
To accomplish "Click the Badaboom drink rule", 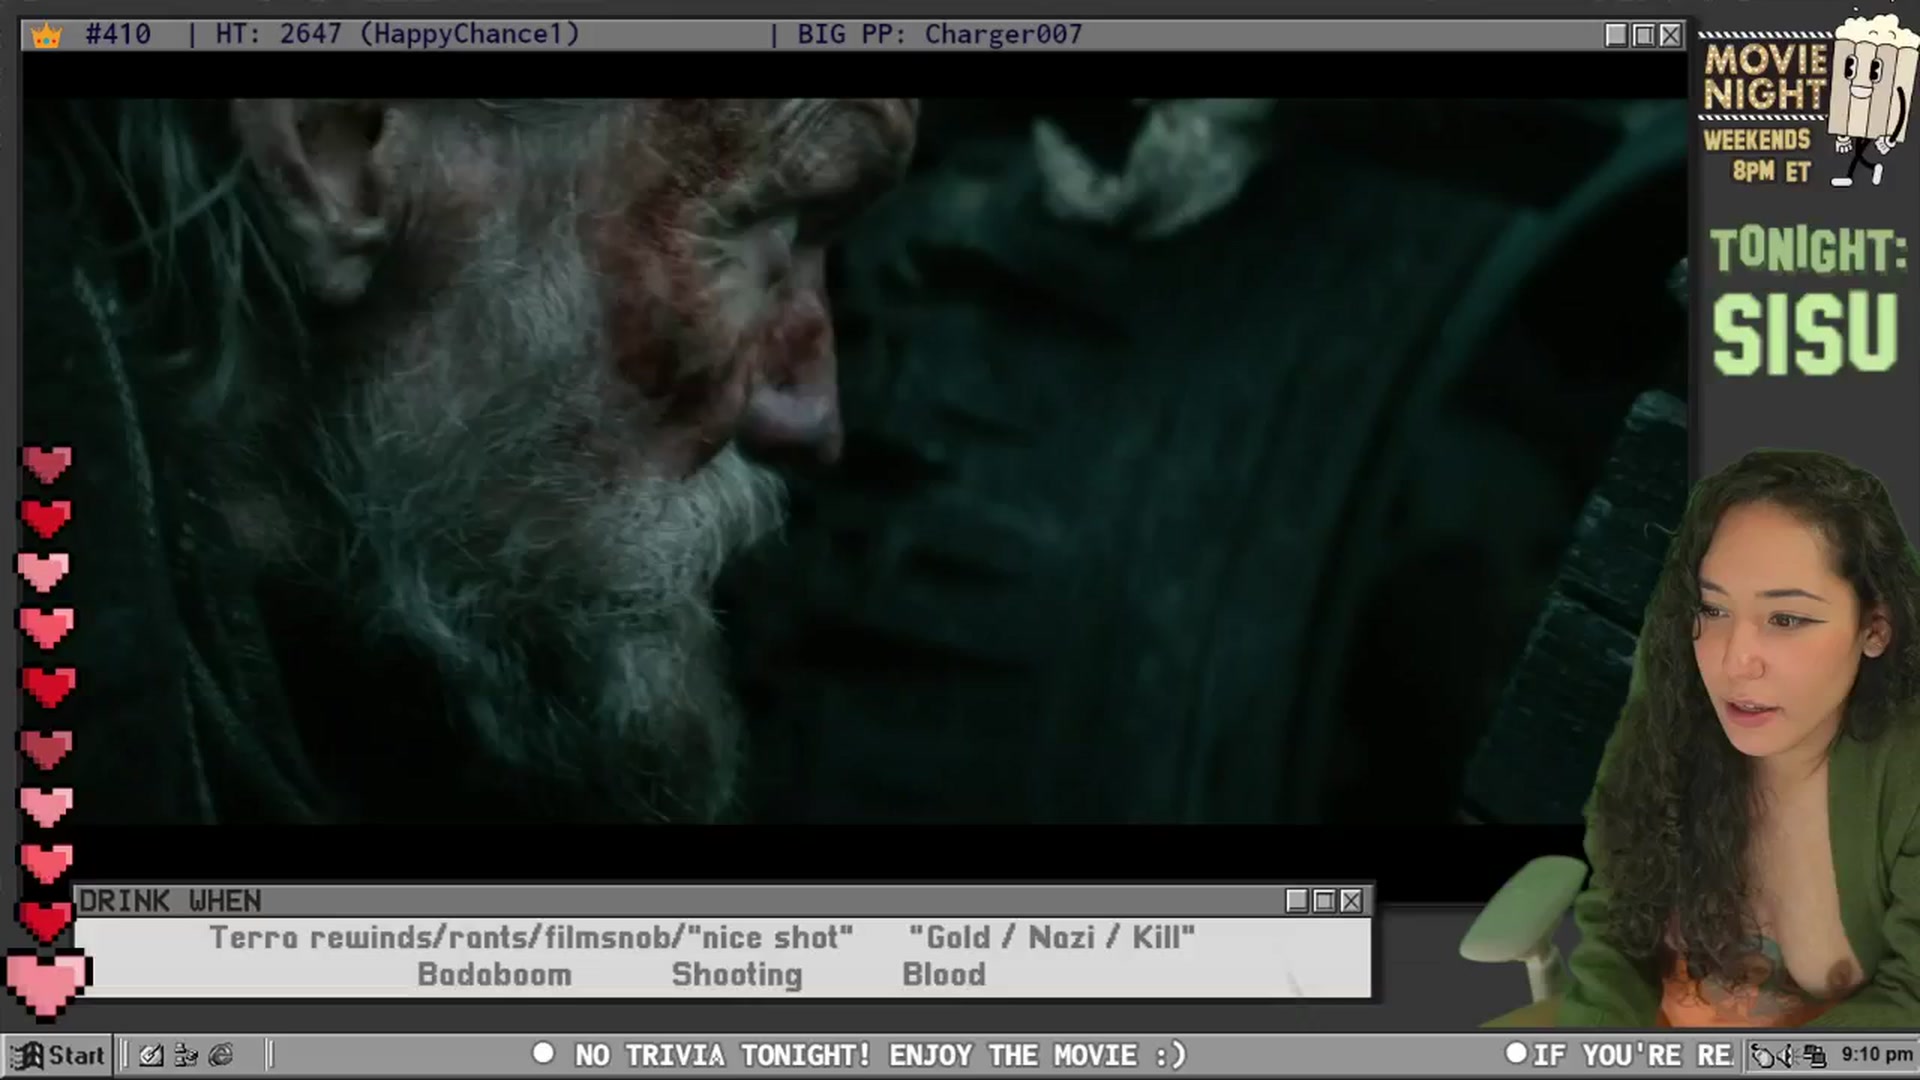I will point(494,975).
